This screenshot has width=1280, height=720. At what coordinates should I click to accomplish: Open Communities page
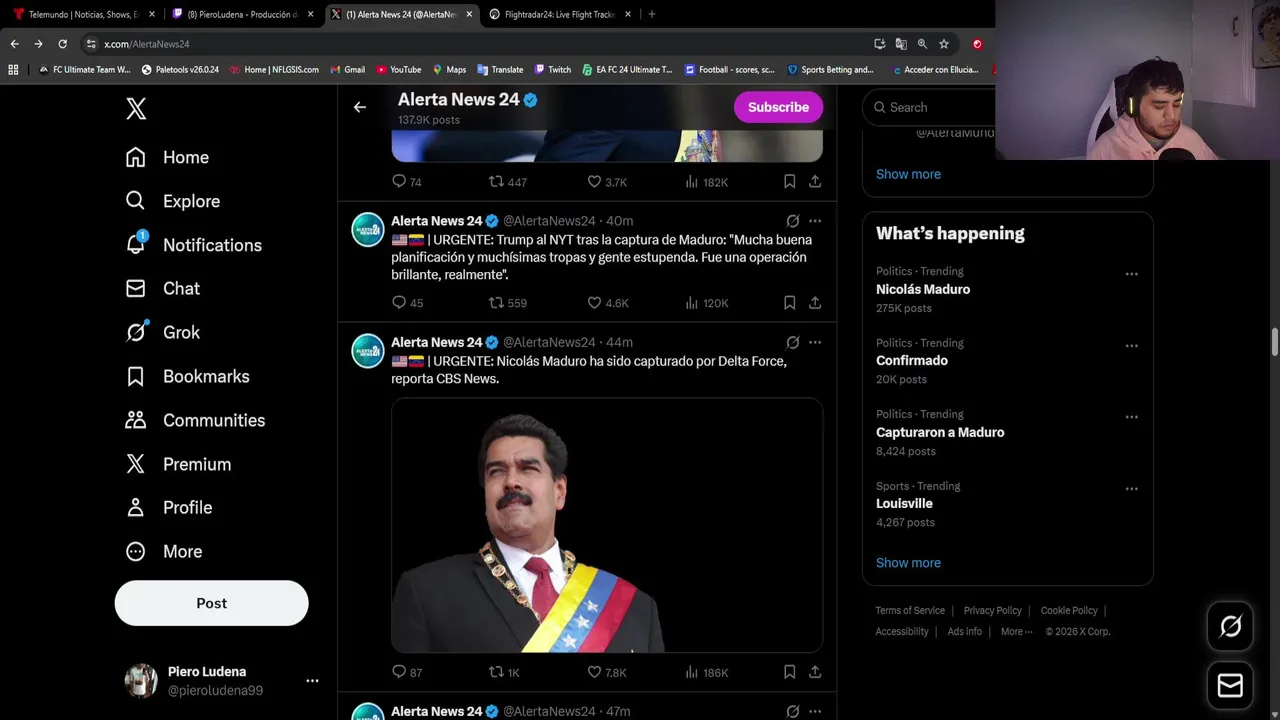point(195,420)
